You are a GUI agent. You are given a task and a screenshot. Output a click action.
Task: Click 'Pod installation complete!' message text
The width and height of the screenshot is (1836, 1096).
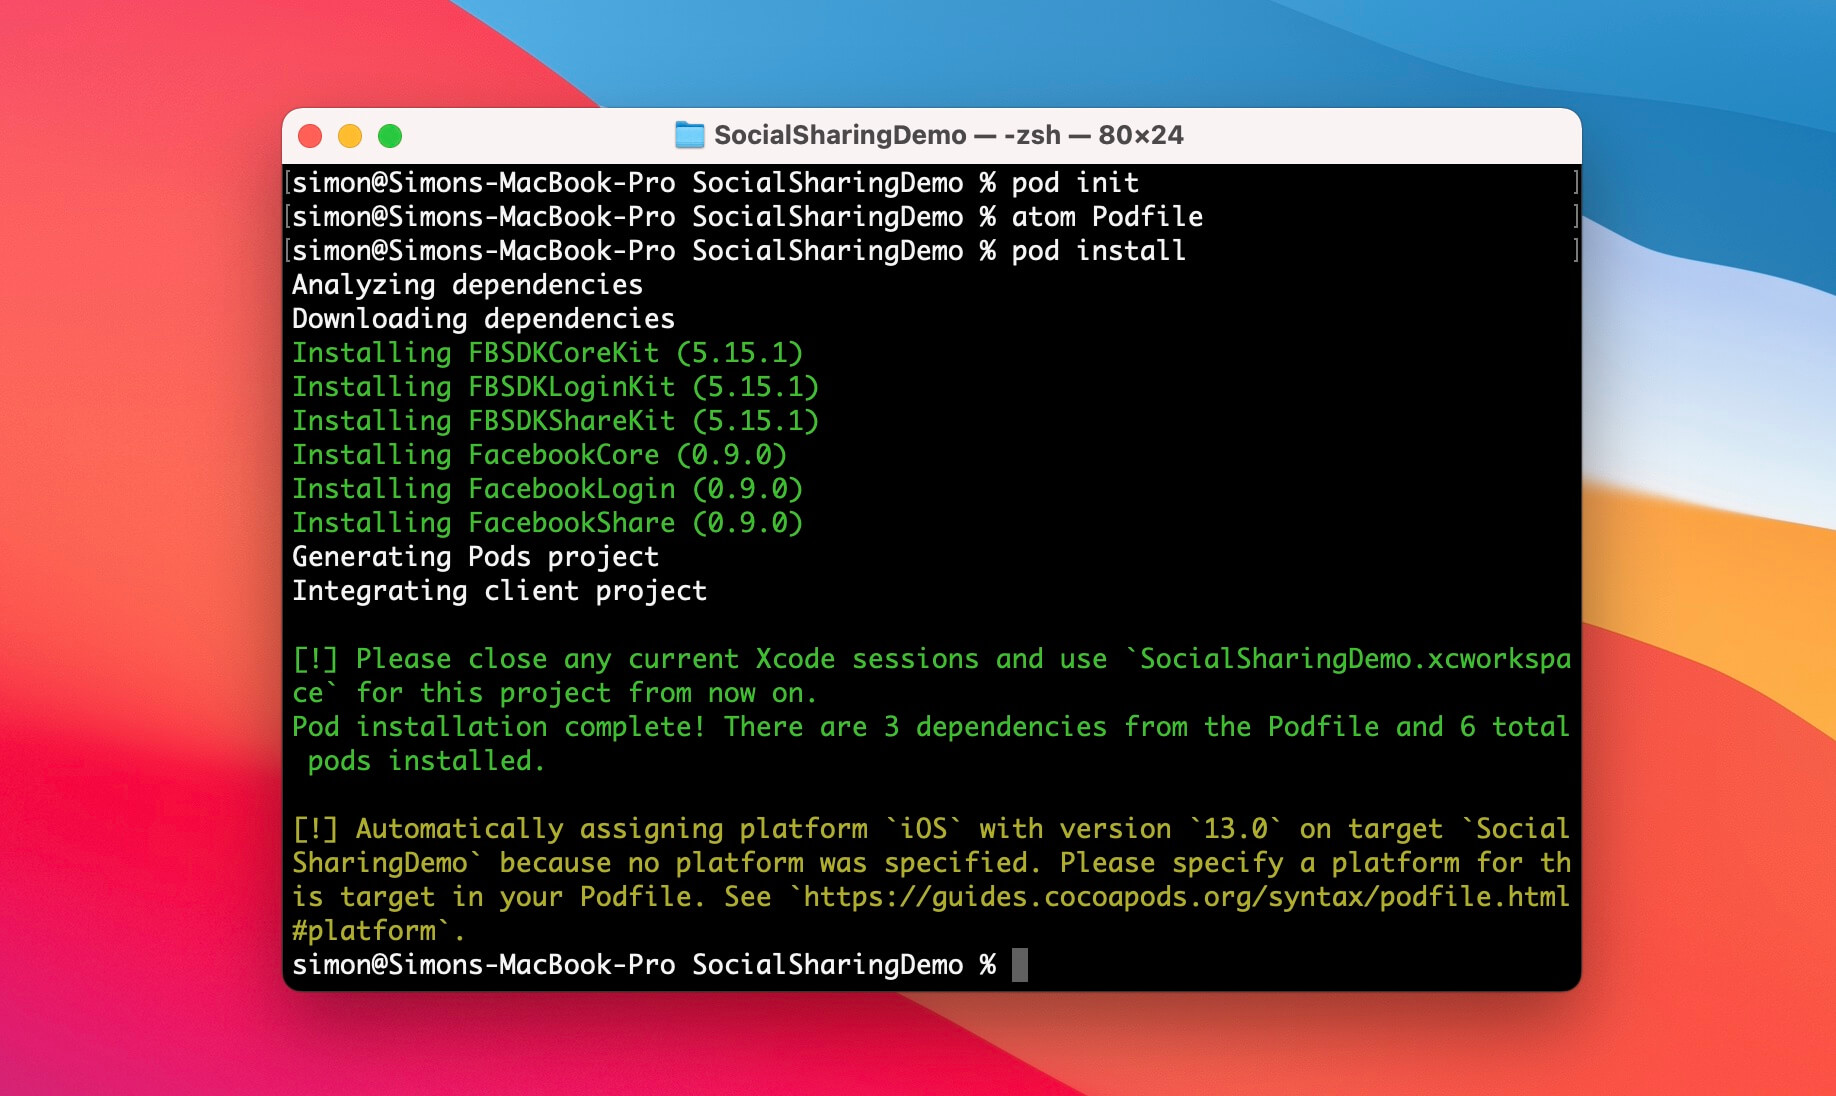[x=499, y=727]
